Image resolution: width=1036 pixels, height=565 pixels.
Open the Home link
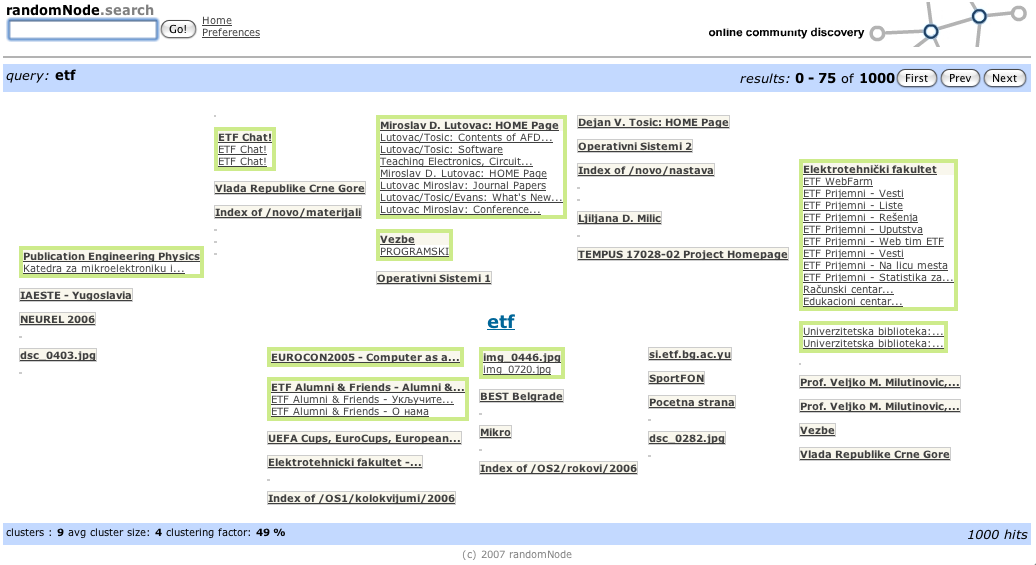coord(217,20)
